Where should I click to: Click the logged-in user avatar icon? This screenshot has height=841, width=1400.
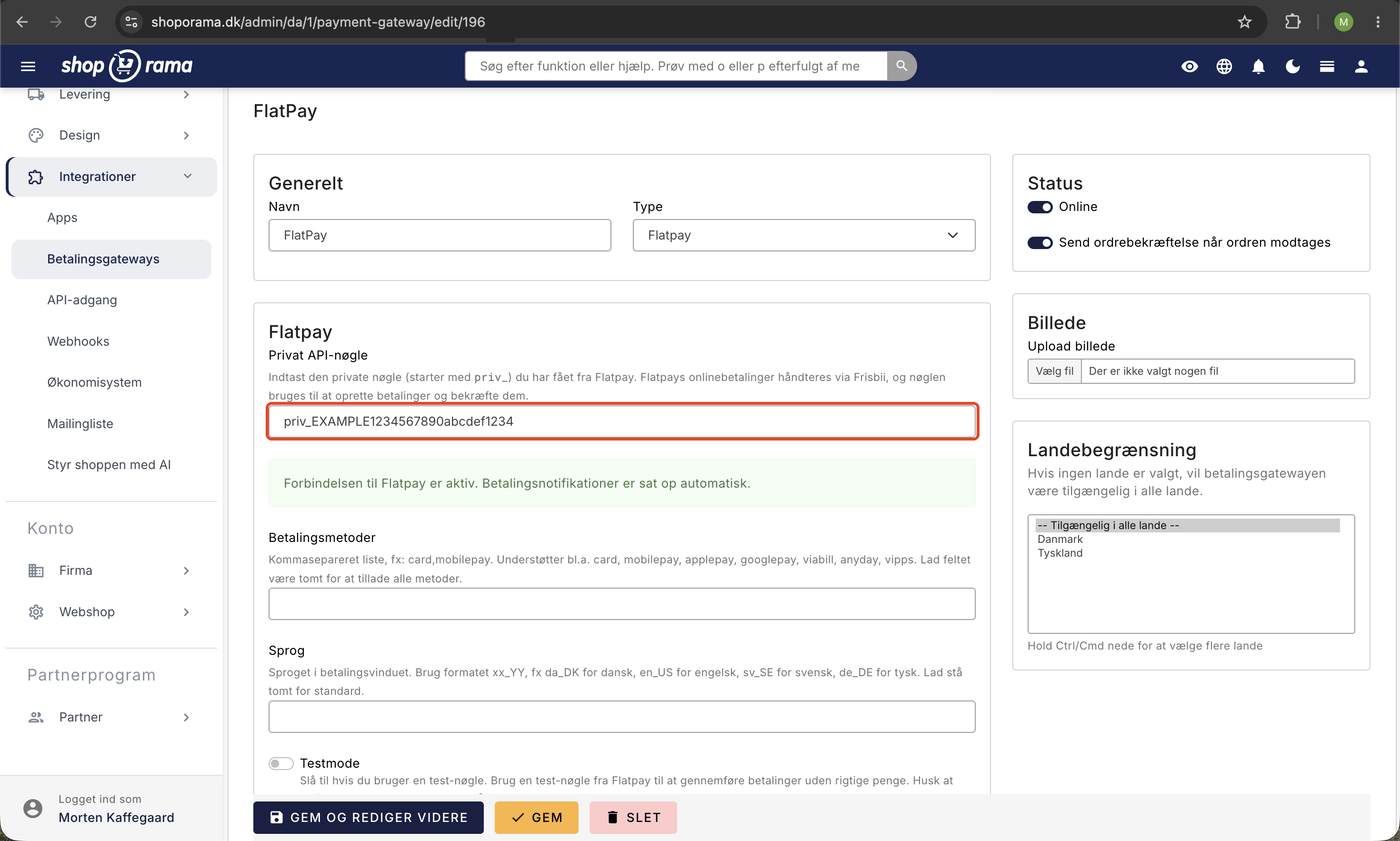[33, 808]
